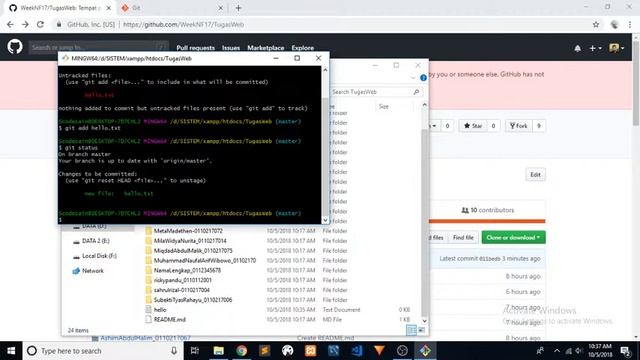Switch to the WeekNF17/TugasWeb tab
640x360 pixels.
tap(60, 8)
